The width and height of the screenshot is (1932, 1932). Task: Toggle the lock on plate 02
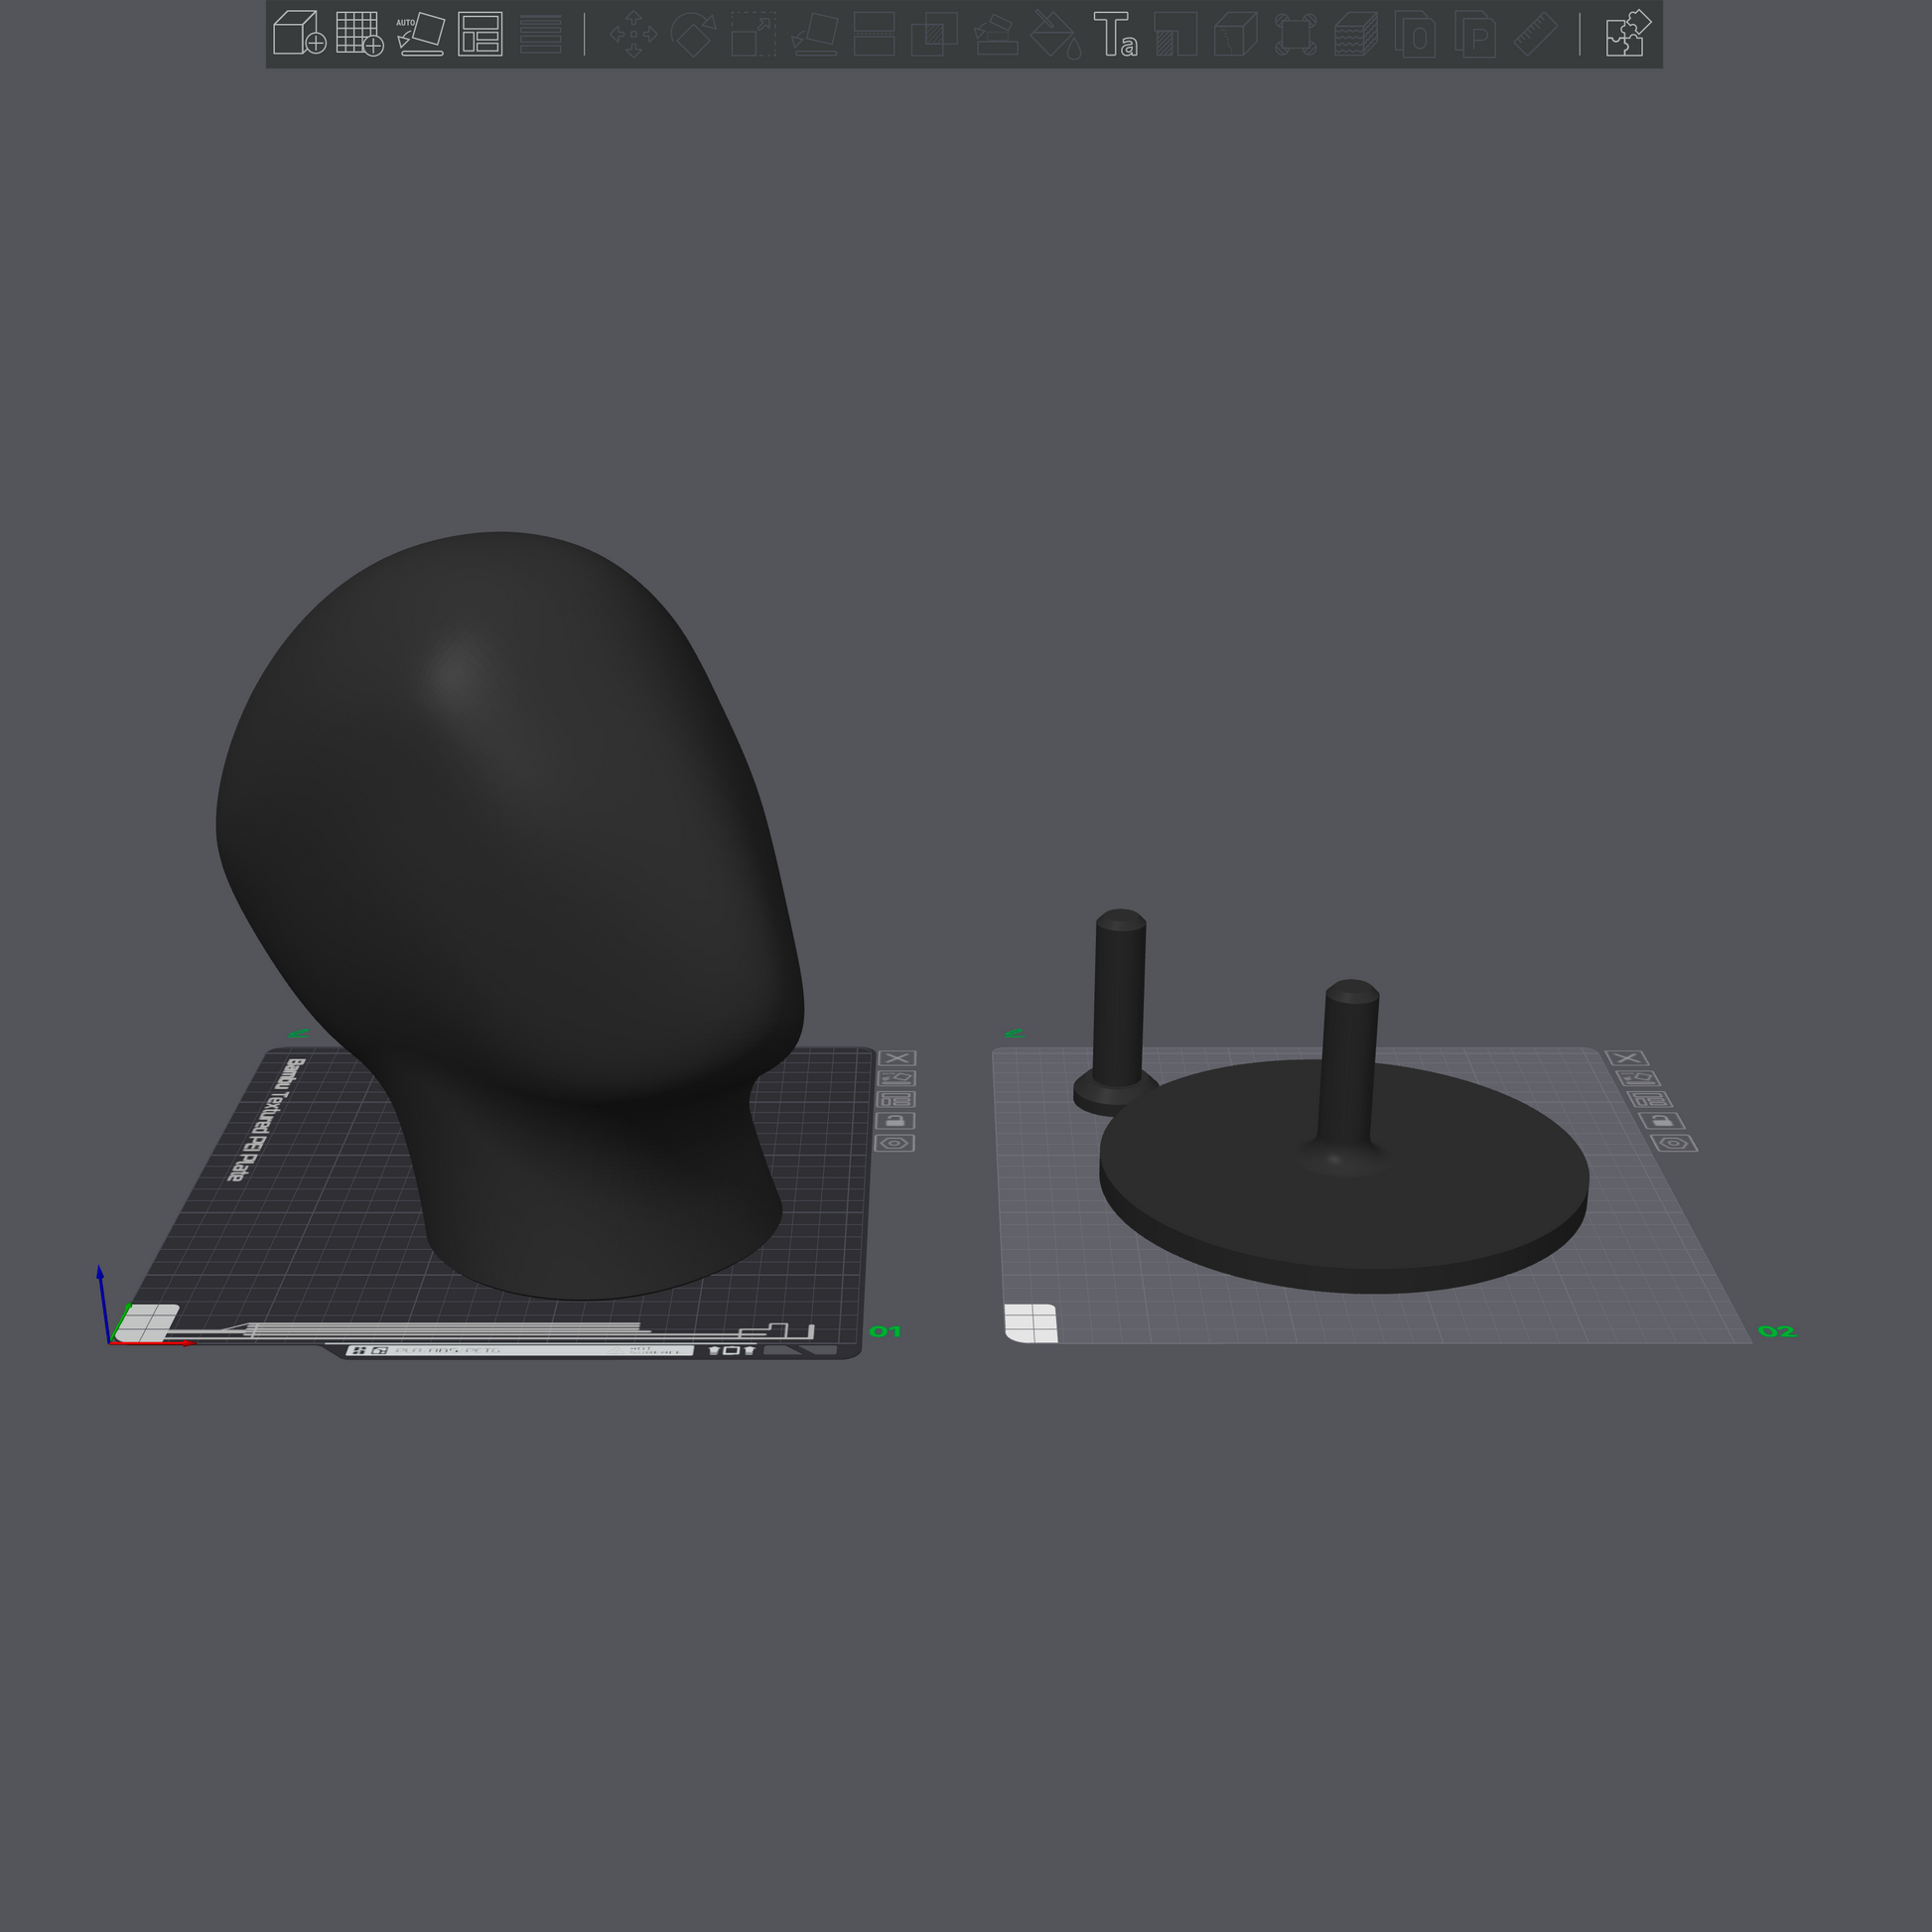[x=1662, y=1121]
